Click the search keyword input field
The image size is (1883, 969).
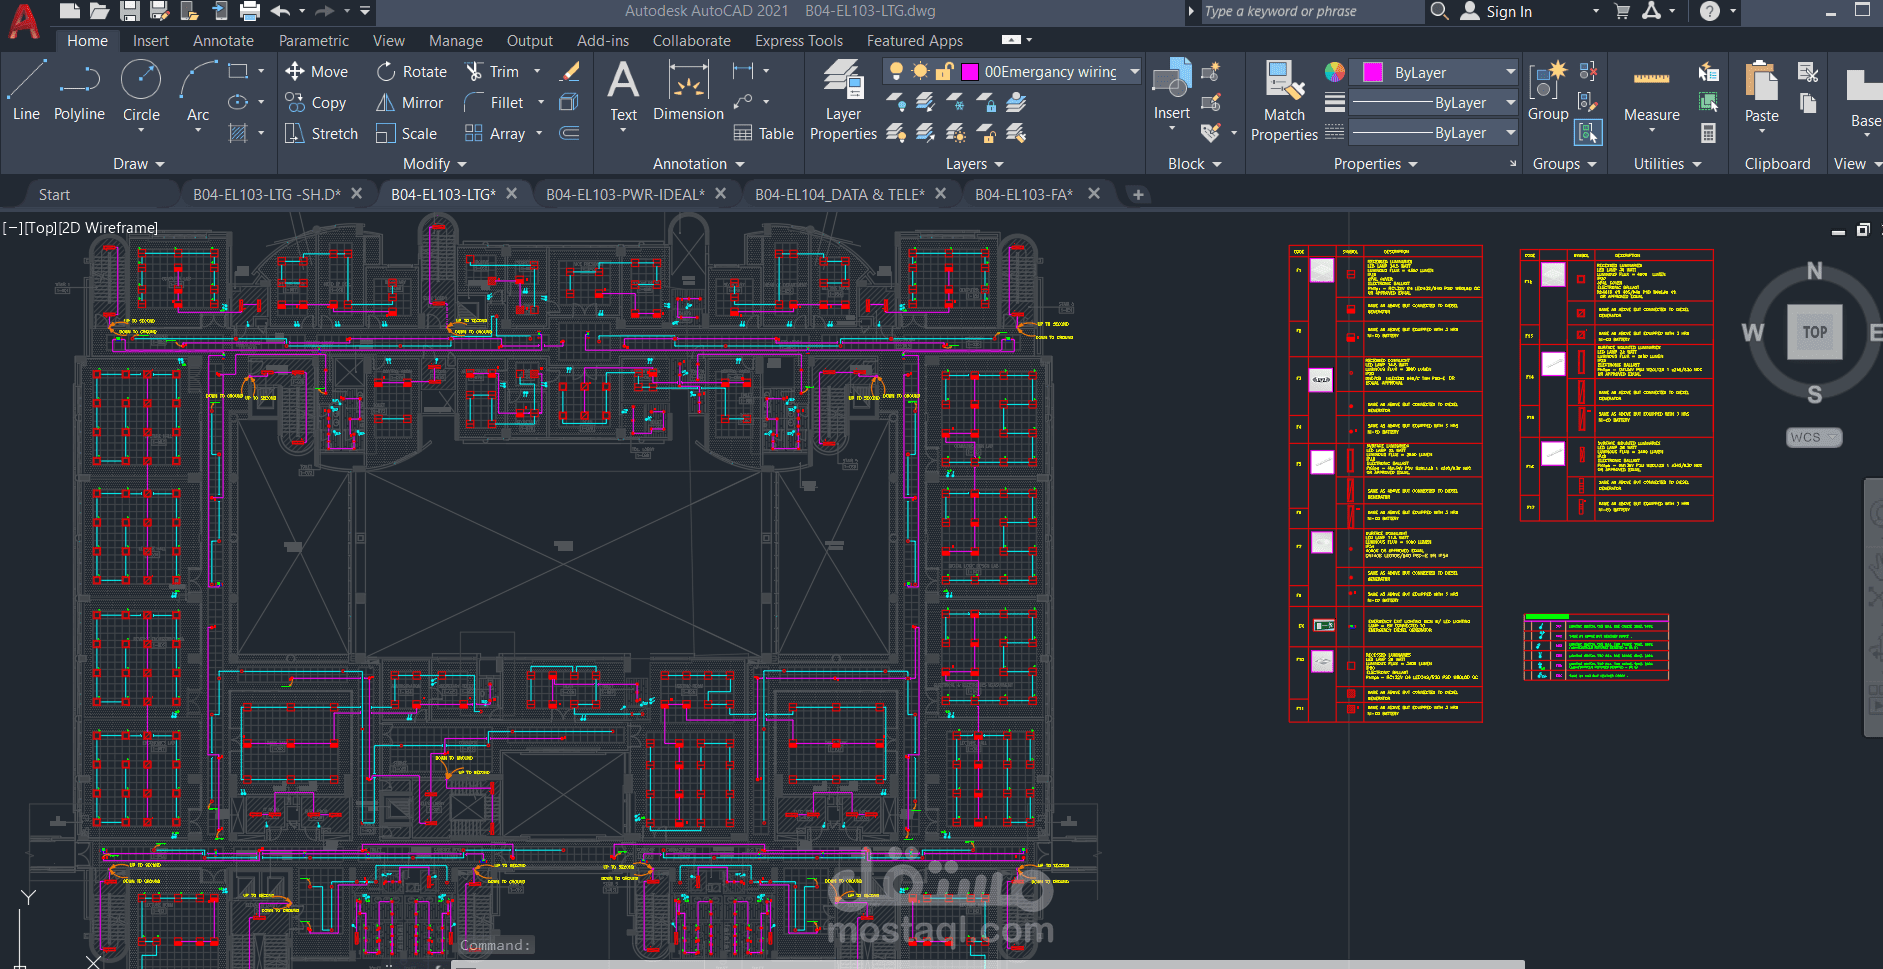1310,12
